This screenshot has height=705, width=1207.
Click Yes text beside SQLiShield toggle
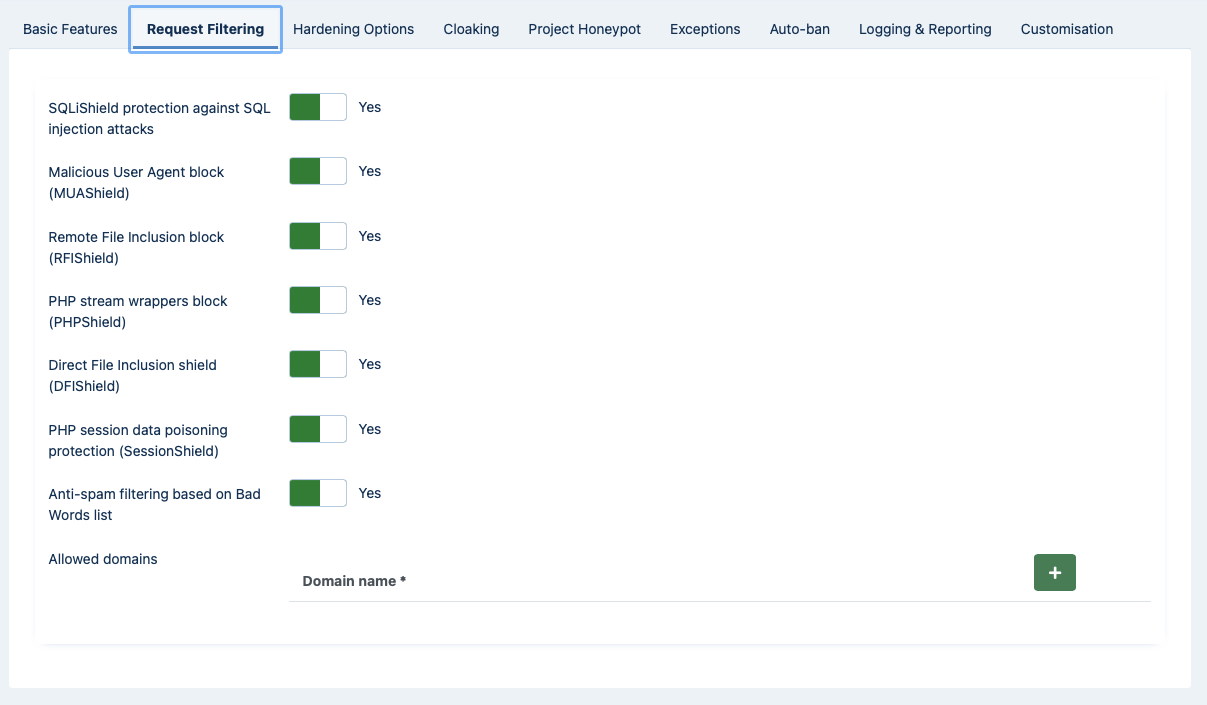(x=370, y=107)
